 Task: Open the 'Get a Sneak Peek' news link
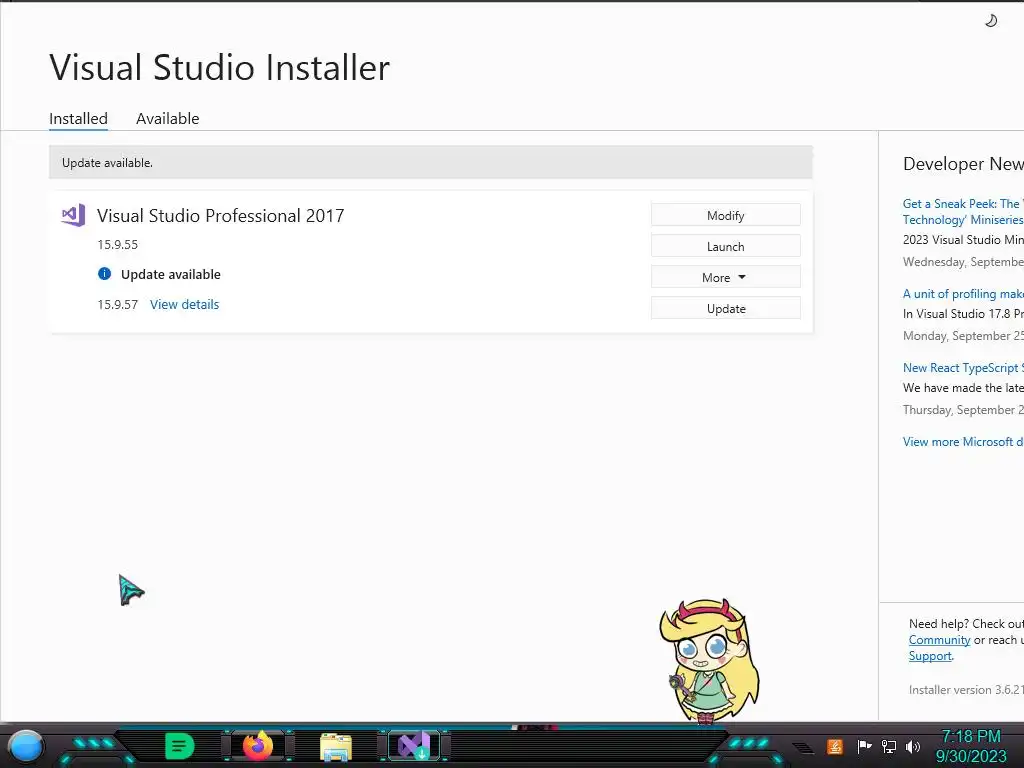(963, 212)
